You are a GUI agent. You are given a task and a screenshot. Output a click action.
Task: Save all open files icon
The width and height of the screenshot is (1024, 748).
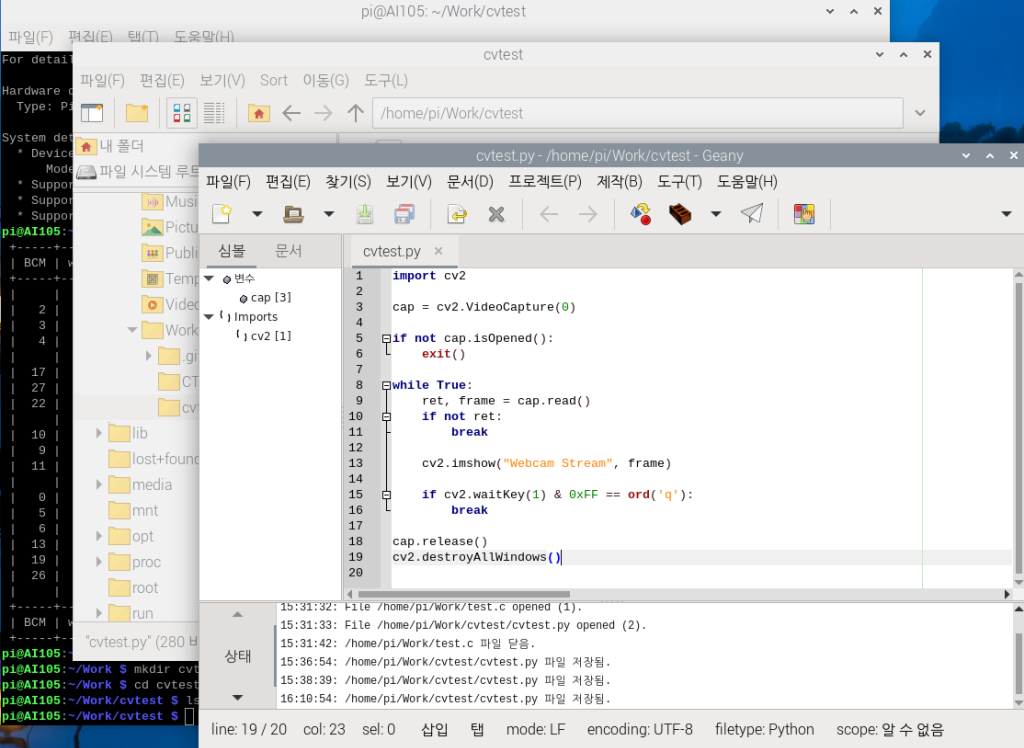404,214
